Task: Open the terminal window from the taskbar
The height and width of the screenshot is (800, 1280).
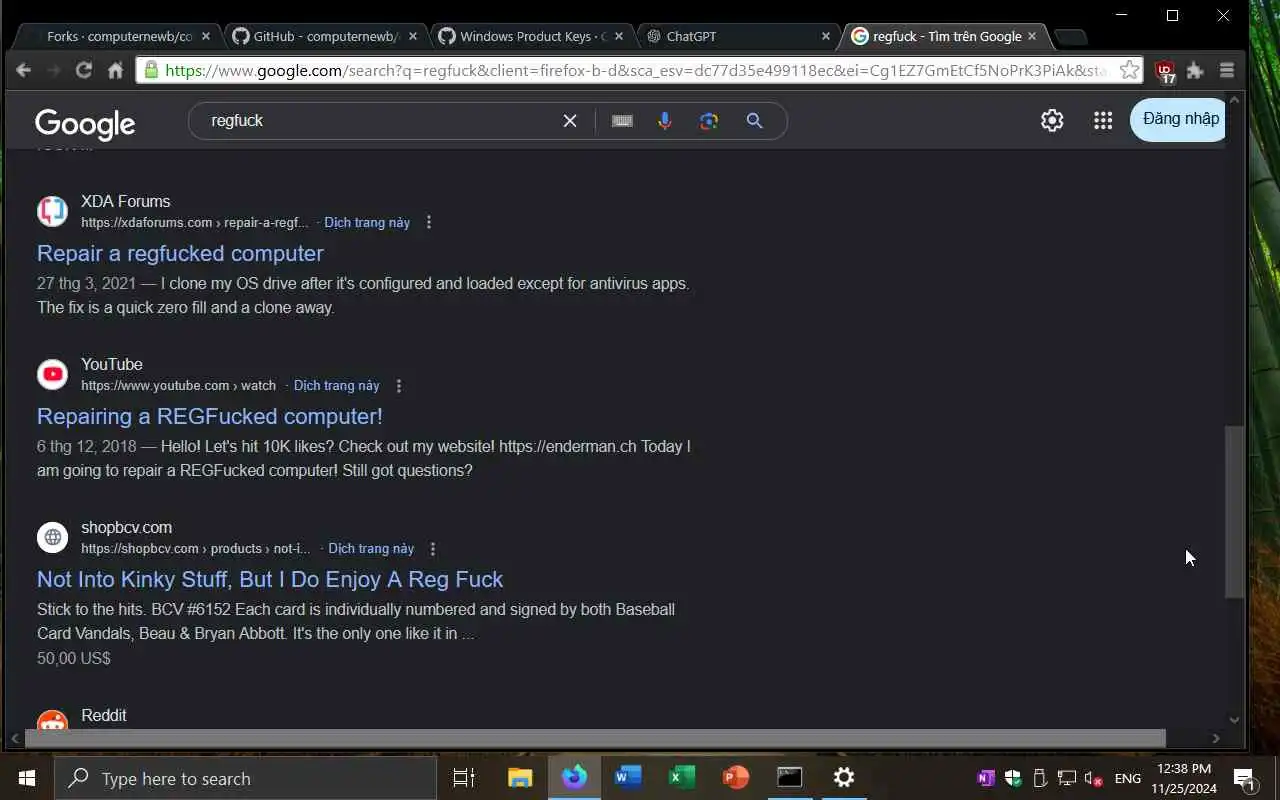Action: 790,778
